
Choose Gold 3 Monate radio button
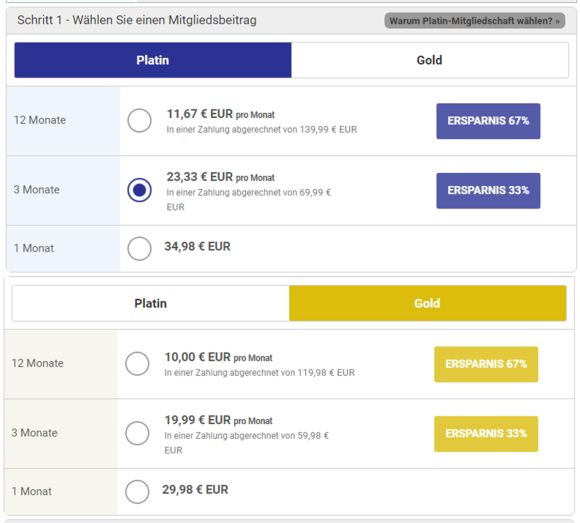tap(137, 433)
